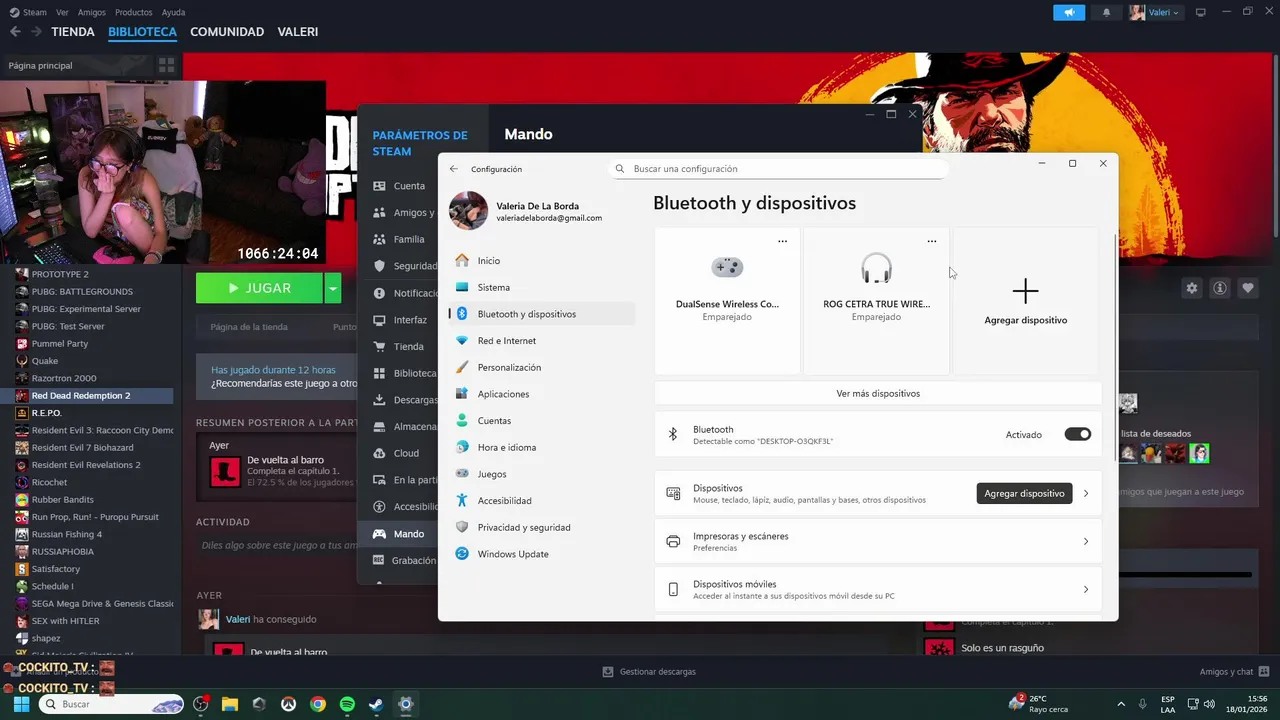Image resolution: width=1280 pixels, height=720 pixels.
Task: Click Ver más dispositivos
Action: [878, 393]
